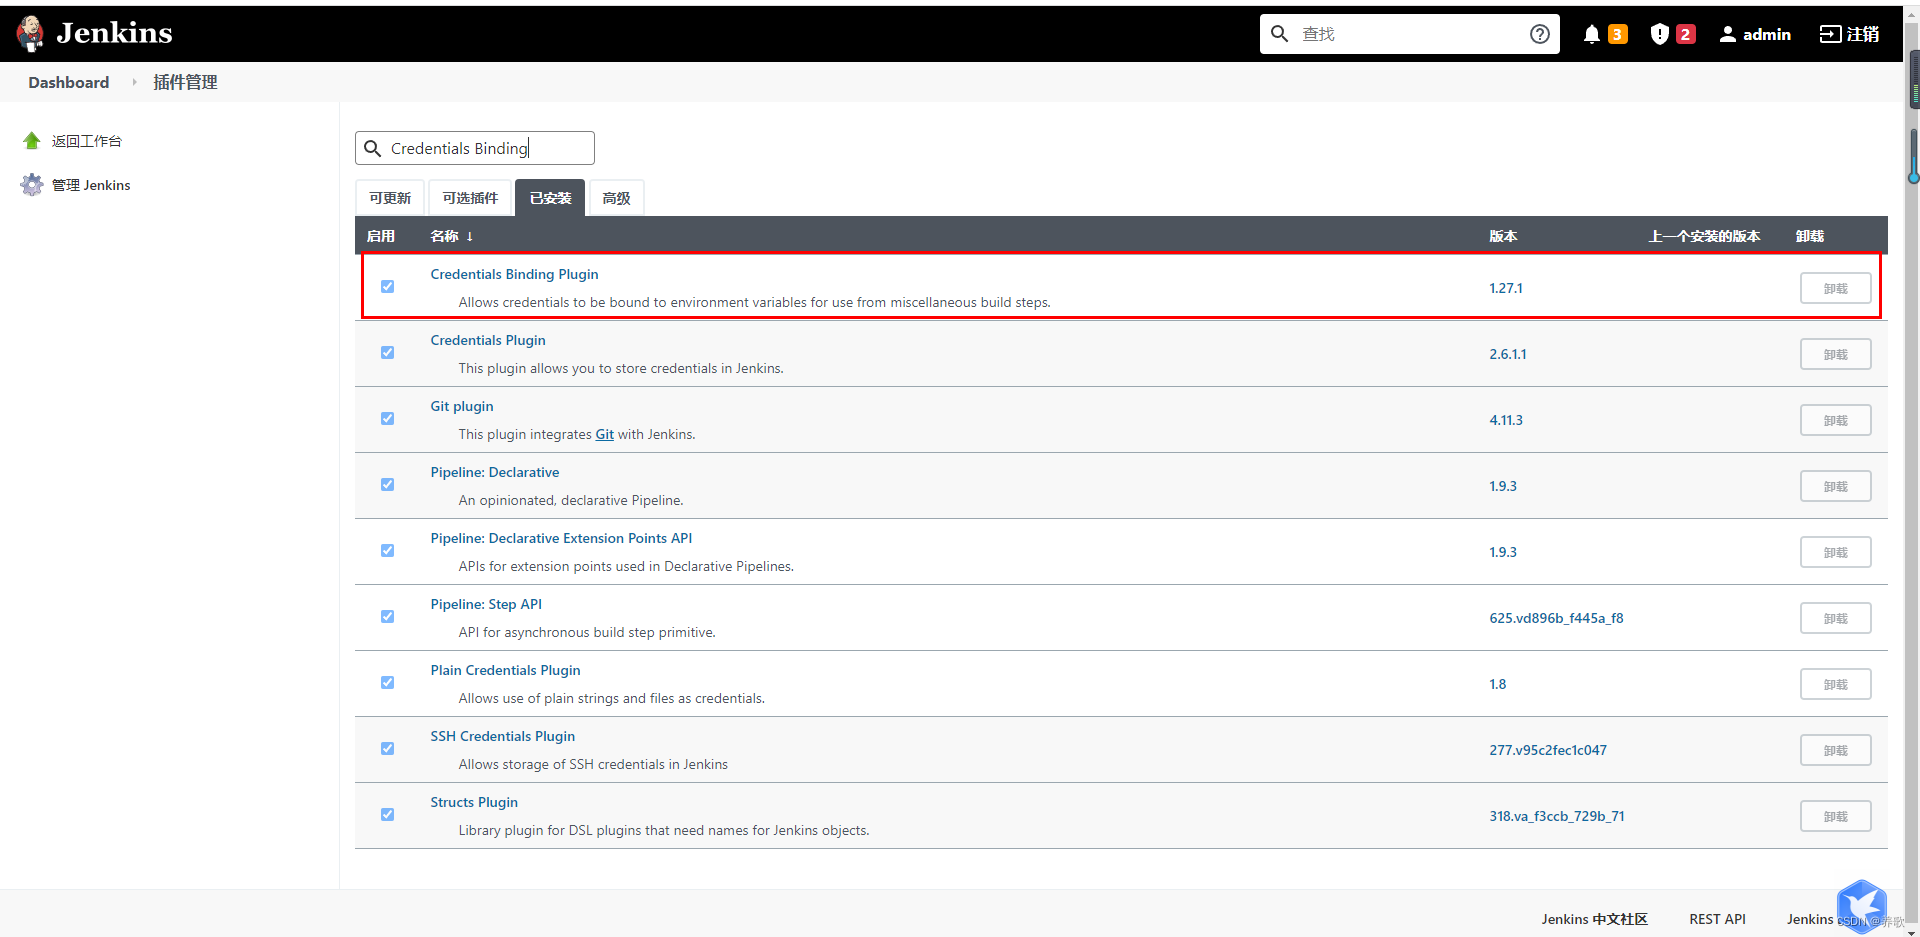Open the security warnings shield icon

tap(1660, 34)
